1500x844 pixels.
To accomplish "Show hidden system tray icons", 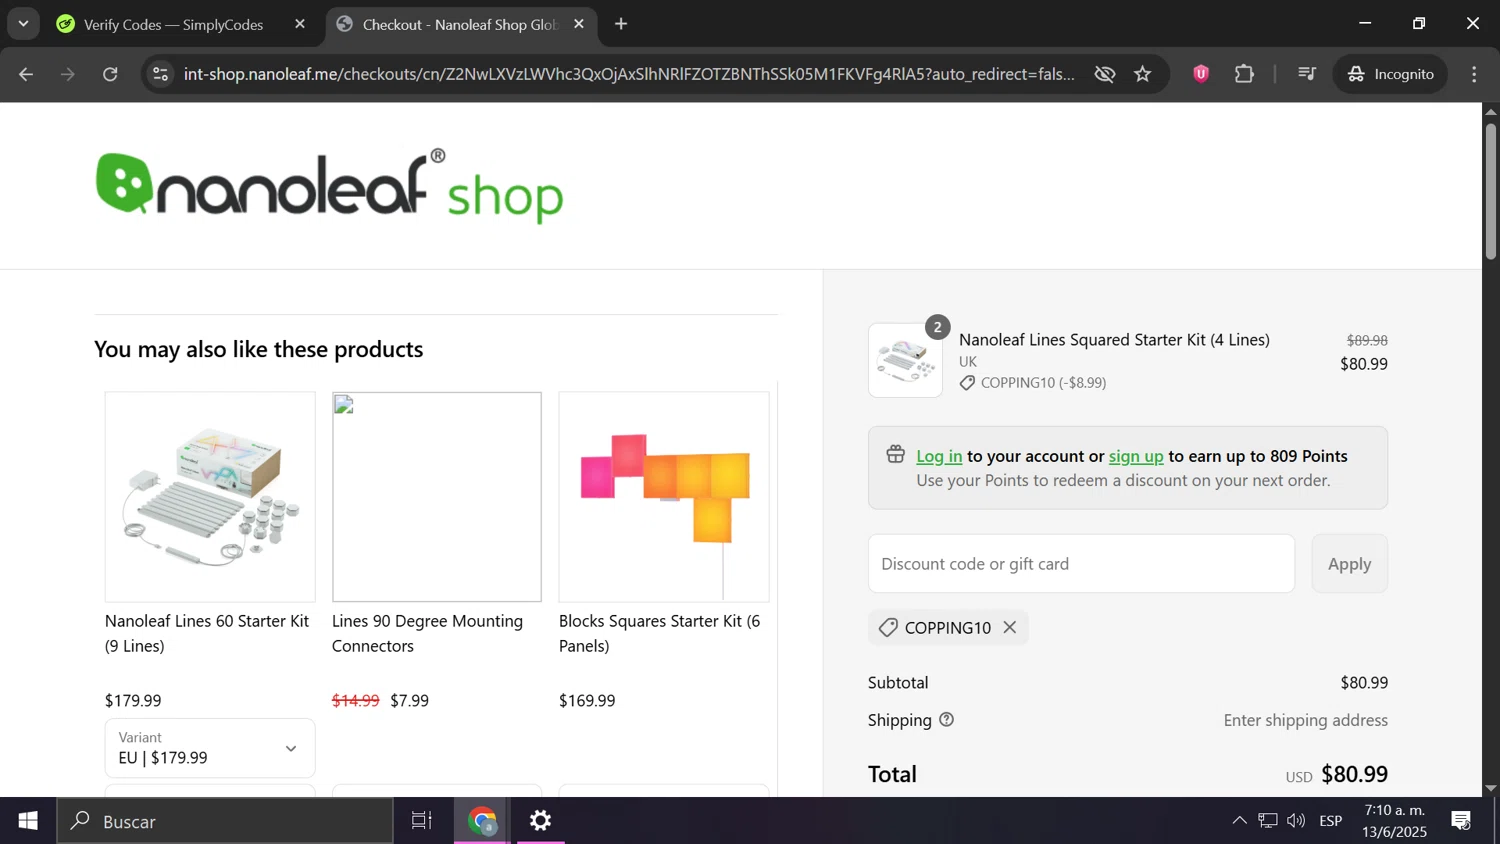I will pos(1239,821).
